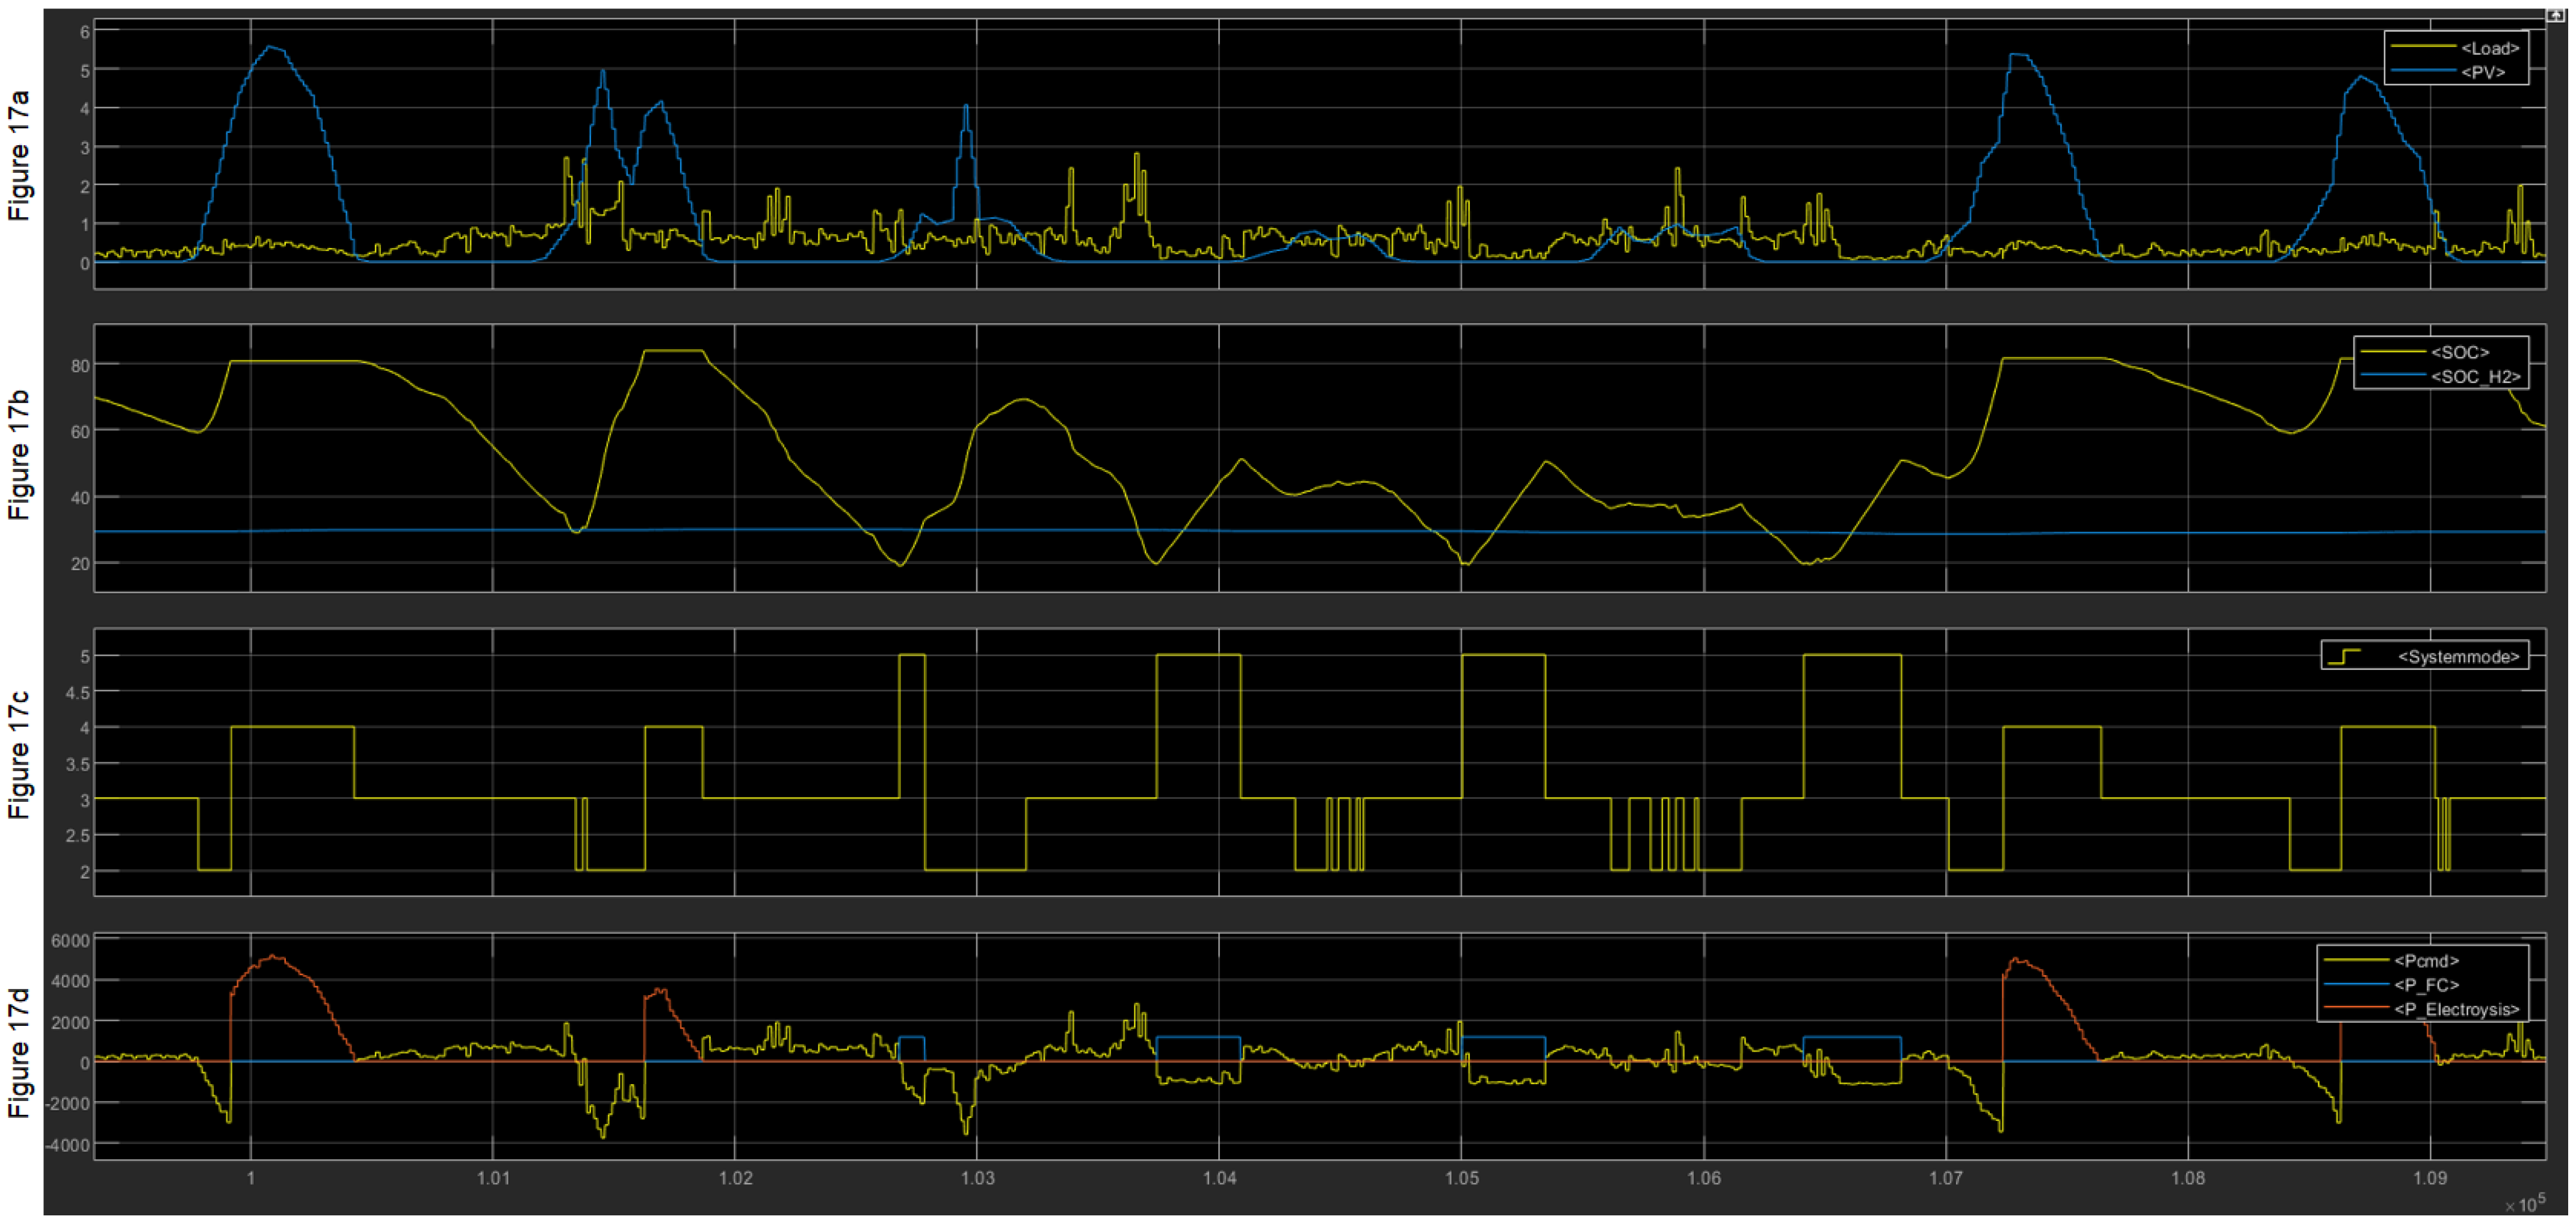This screenshot has height=1222, width=2576.
Task: Toggle the <P_FC> legend entry text
Action: pyautogui.click(x=2427, y=985)
